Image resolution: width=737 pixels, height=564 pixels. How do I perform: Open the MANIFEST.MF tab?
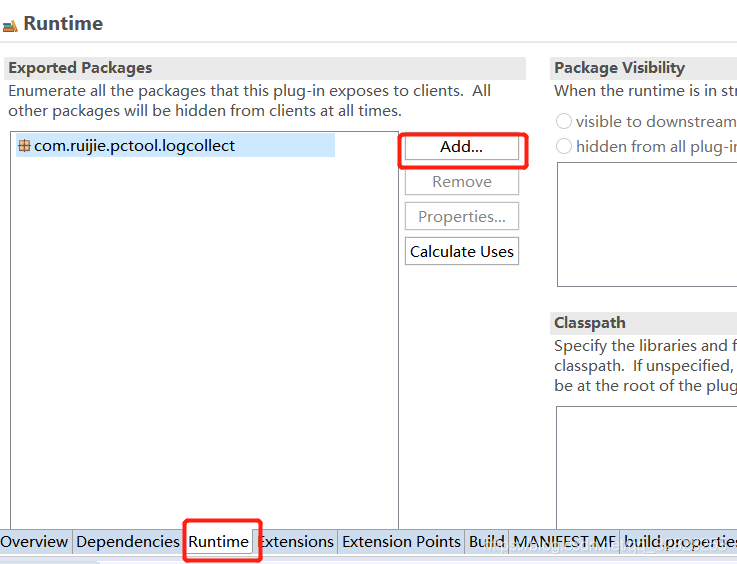tap(564, 542)
